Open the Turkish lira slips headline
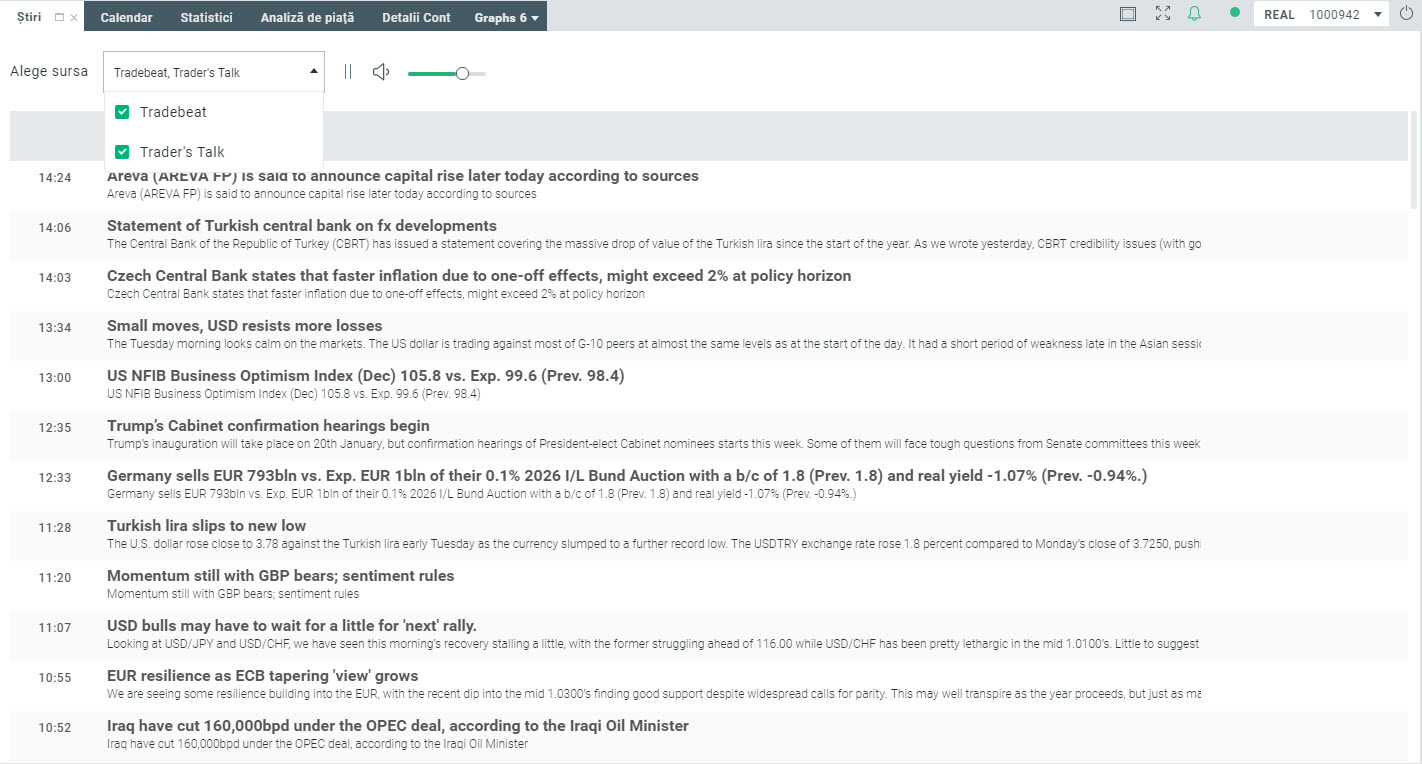Image resolution: width=1422 pixels, height=764 pixels. [207, 526]
